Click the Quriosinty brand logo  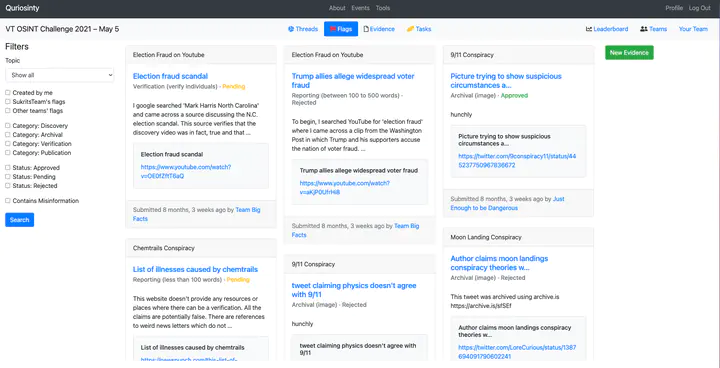coord(22,8)
